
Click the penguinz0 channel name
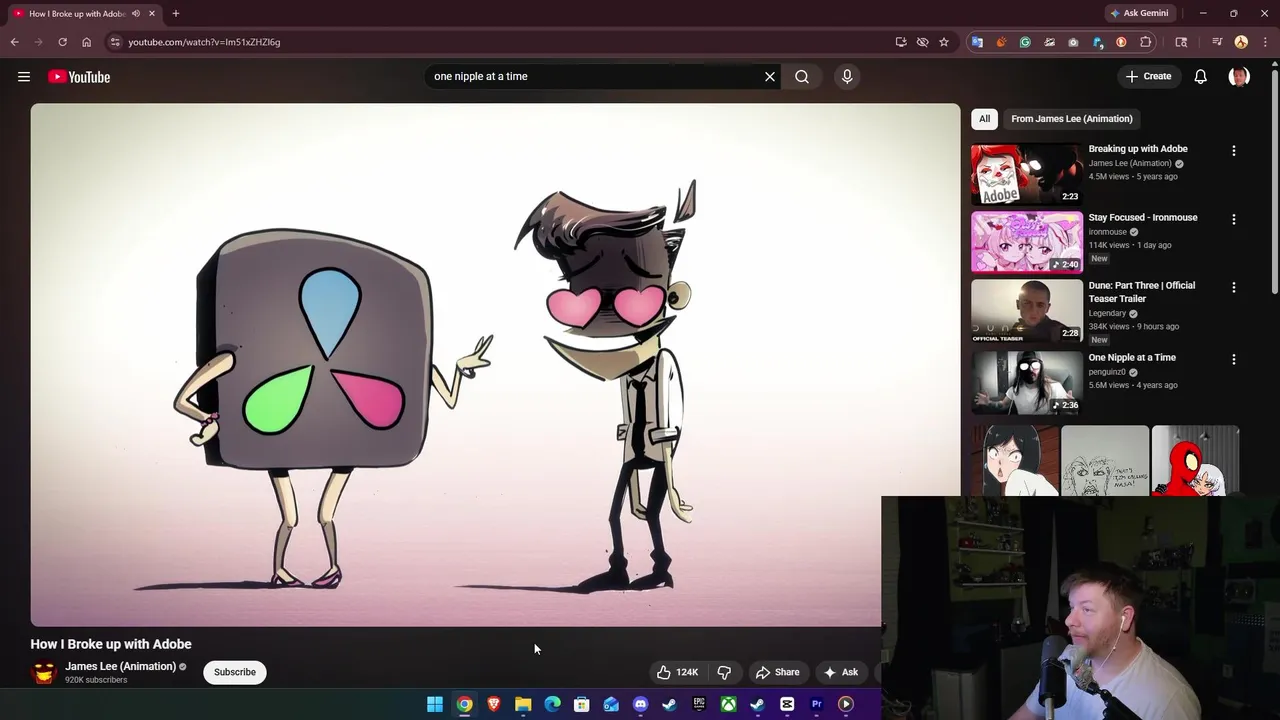click(1107, 372)
